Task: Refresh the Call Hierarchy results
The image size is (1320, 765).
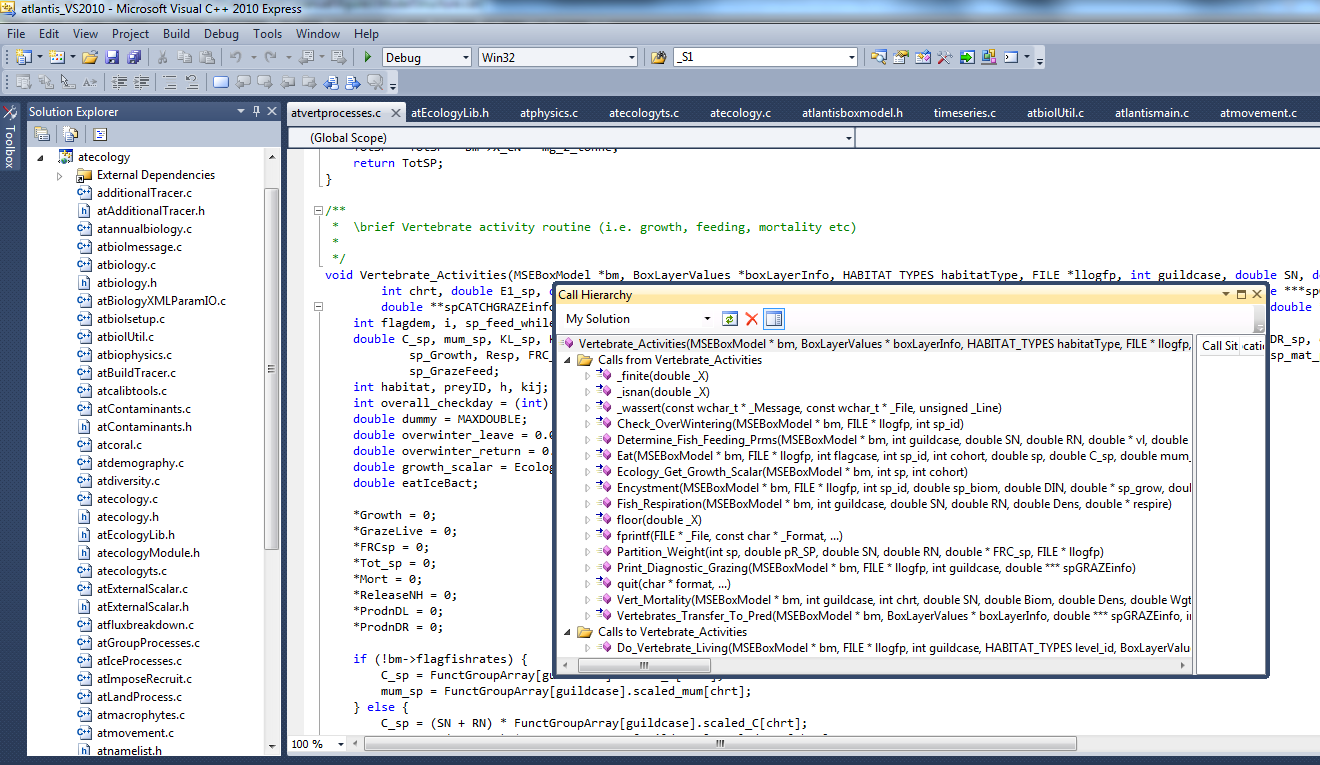Action: tap(730, 319)
